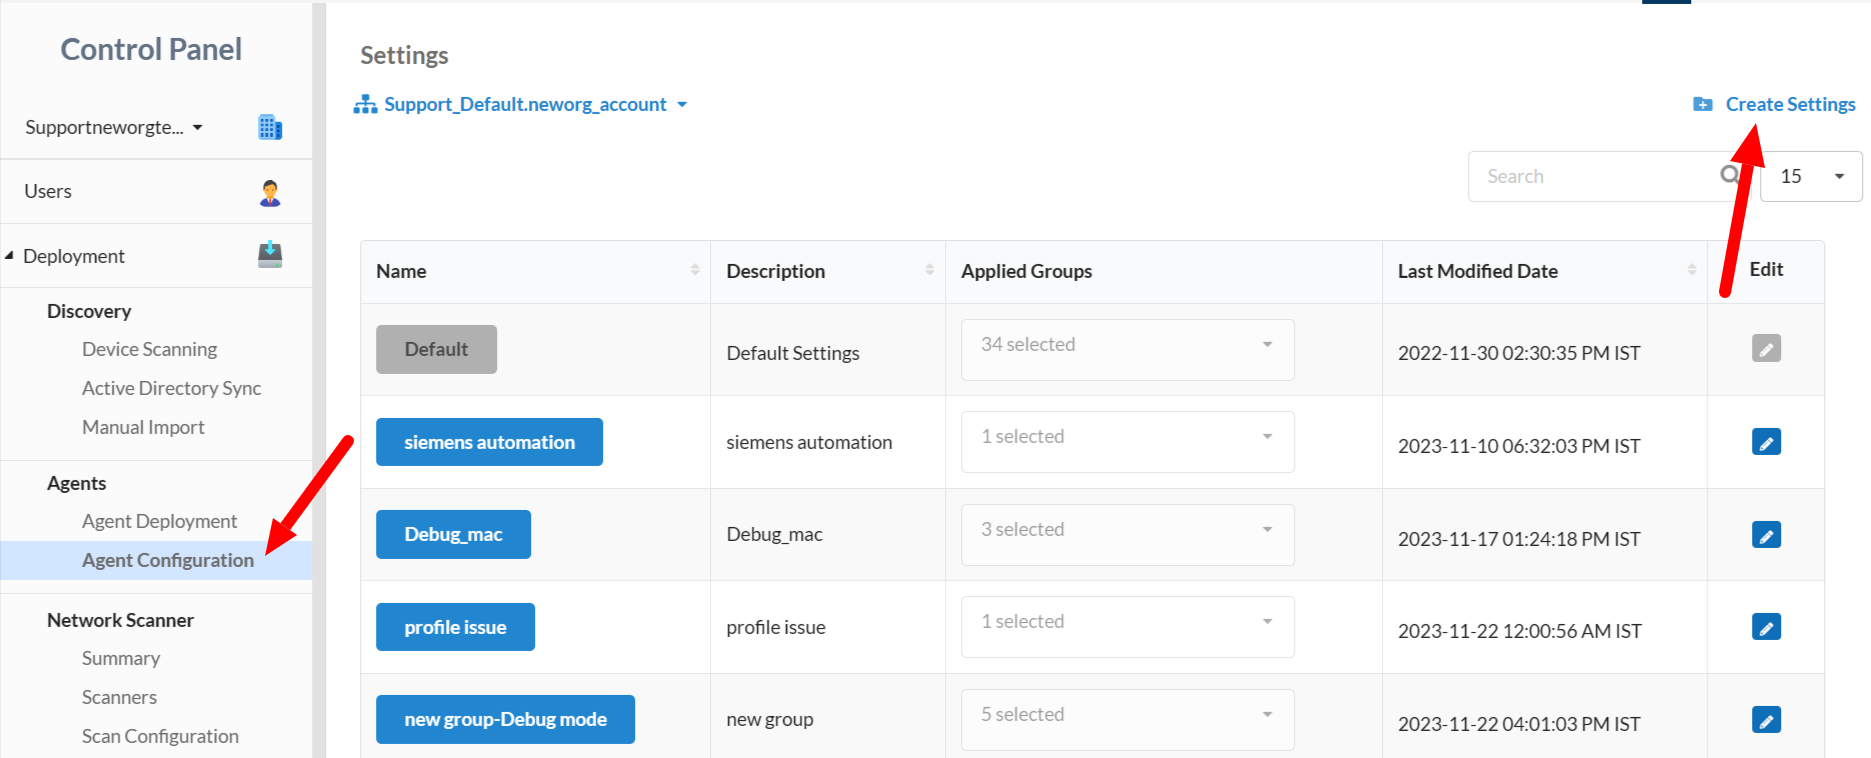Click the search magnifier icon
Image resolution: width=1871 pixels, height=758 pixels.
[x=1730, y=175]
